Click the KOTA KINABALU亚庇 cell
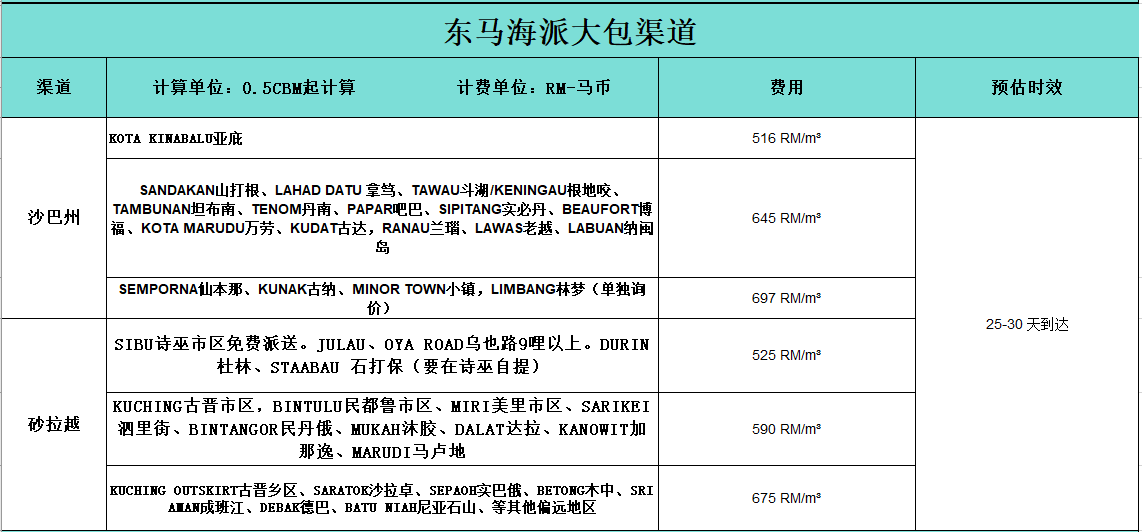 point(382,138)
